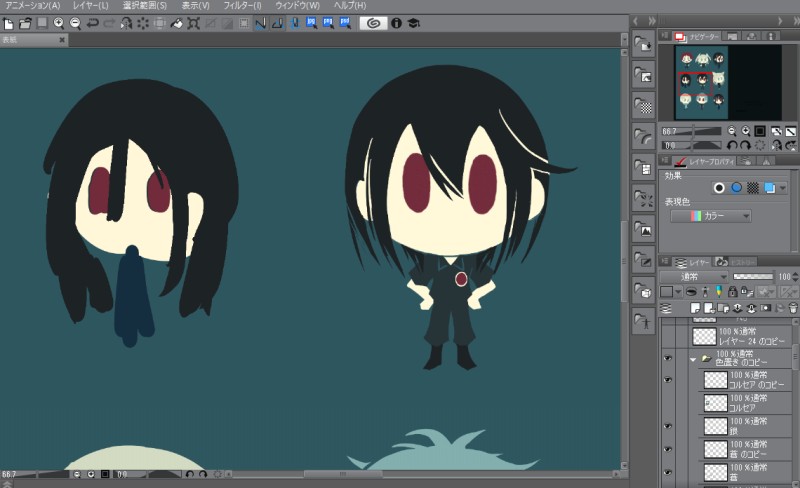Close the 表紙 canvas tab
This screenshot has height=488, width=800.
pyautogui.click(x=62, y=40)
